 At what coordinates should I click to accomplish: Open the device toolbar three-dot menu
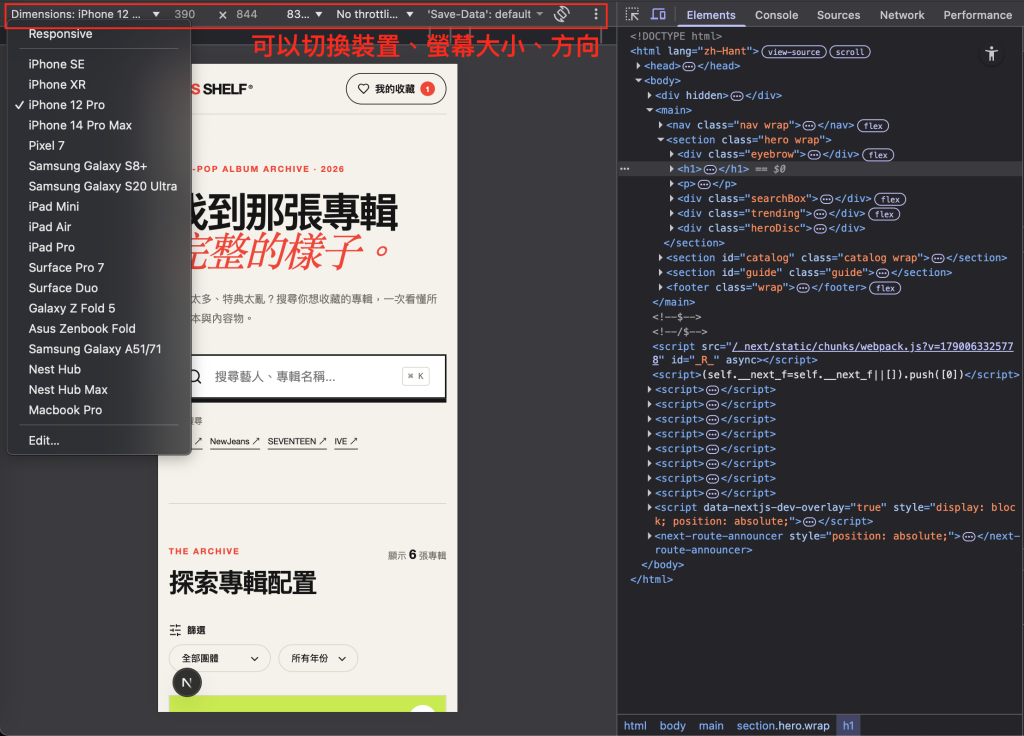596,14
